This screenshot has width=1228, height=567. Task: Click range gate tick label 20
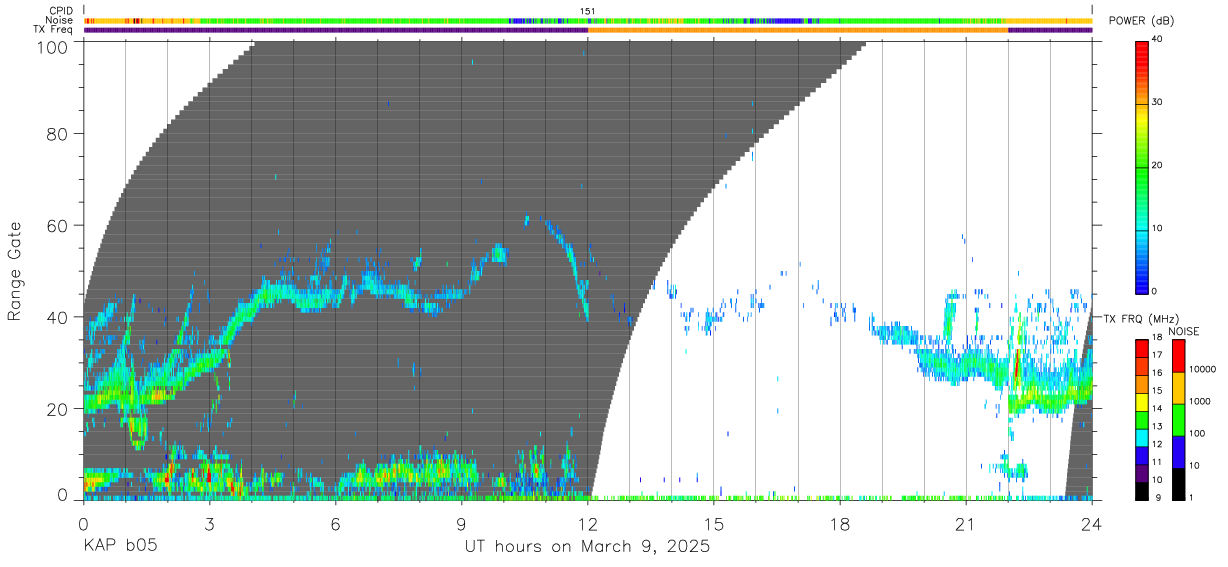[x=59, y=409]
